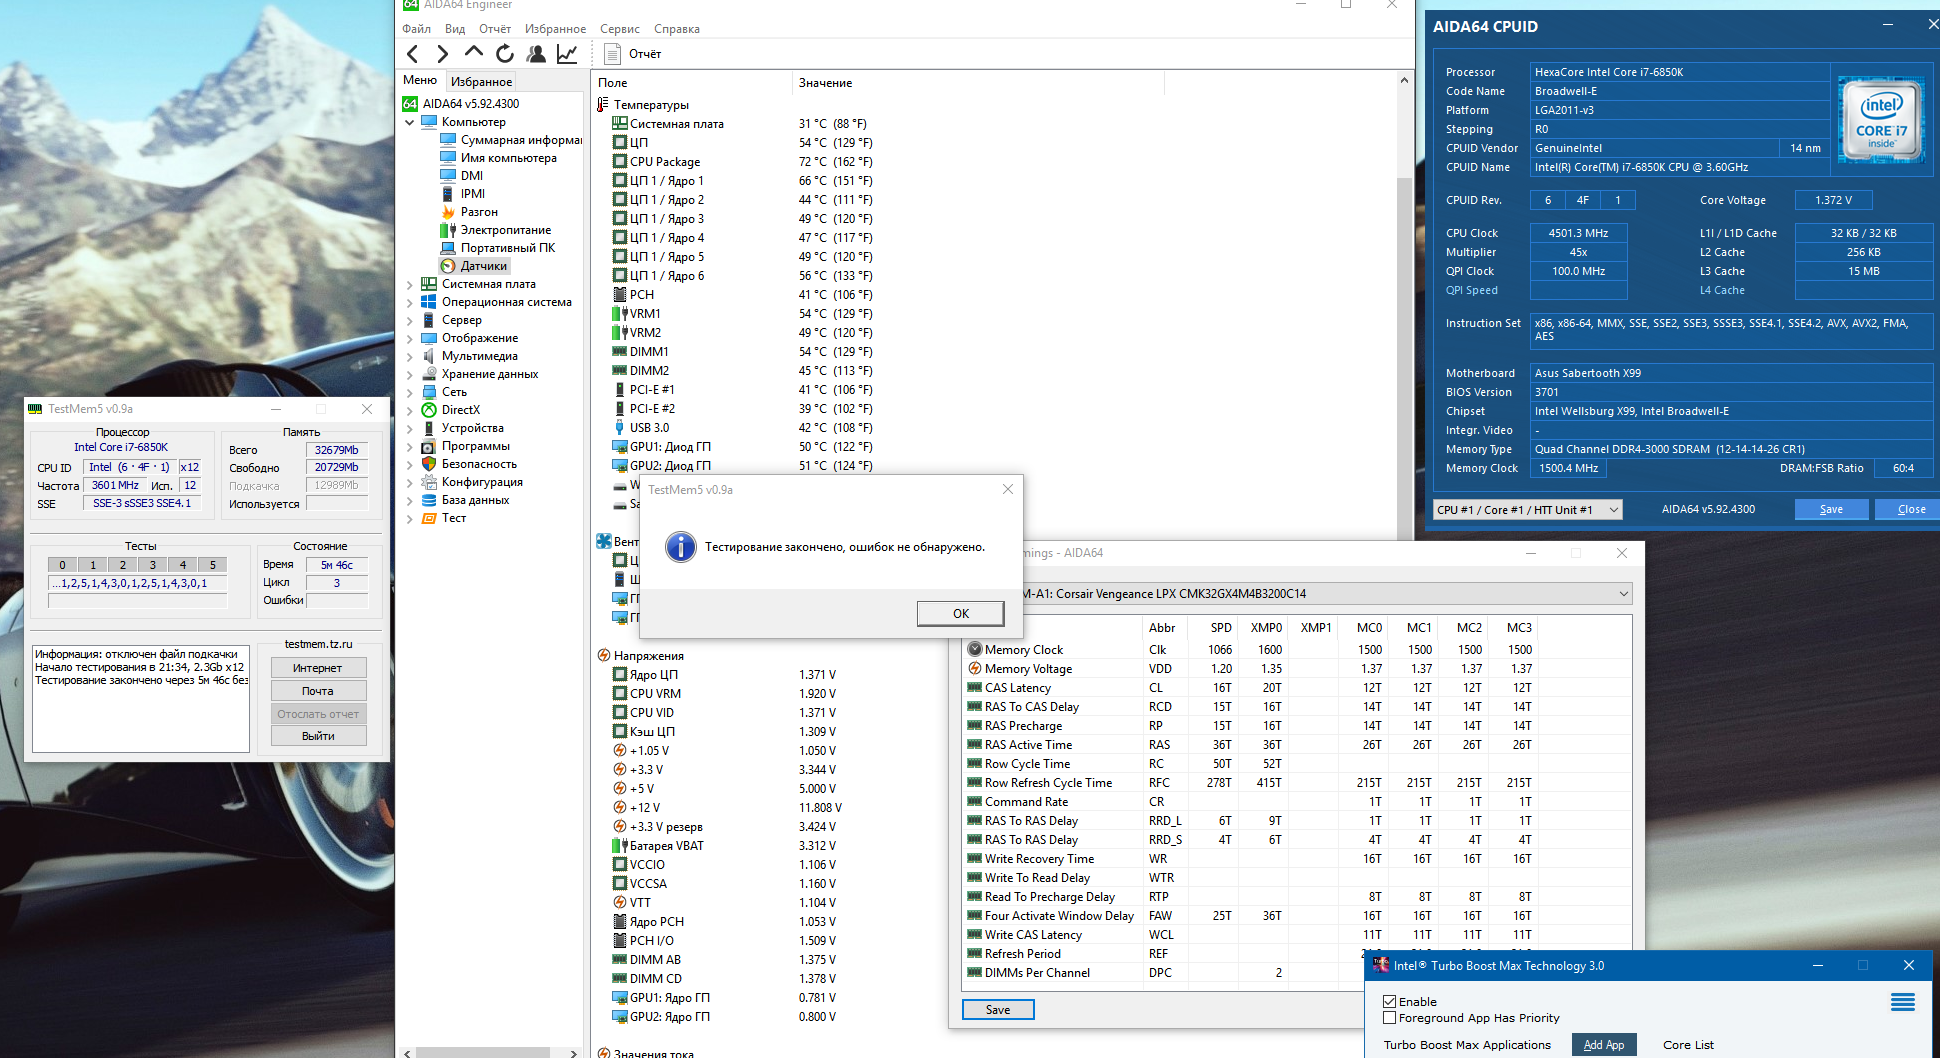1940x1058 pixels.
Task: Click Выйти to exit TestMem5
Action: click(318, 735)
